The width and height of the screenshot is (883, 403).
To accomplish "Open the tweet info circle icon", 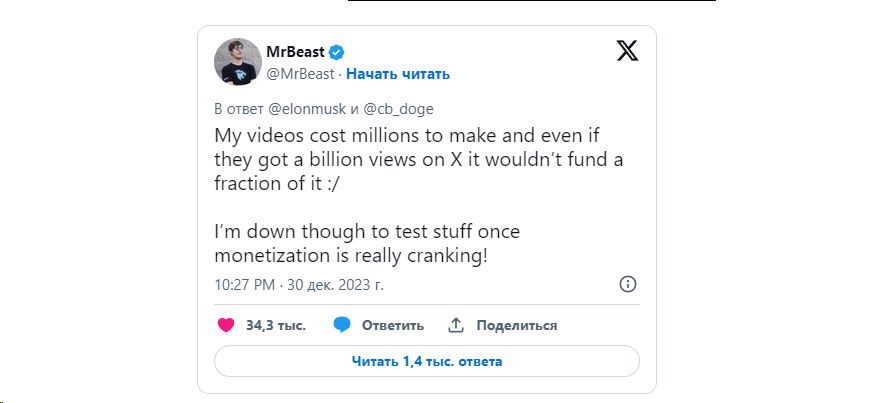I will 628,284.
